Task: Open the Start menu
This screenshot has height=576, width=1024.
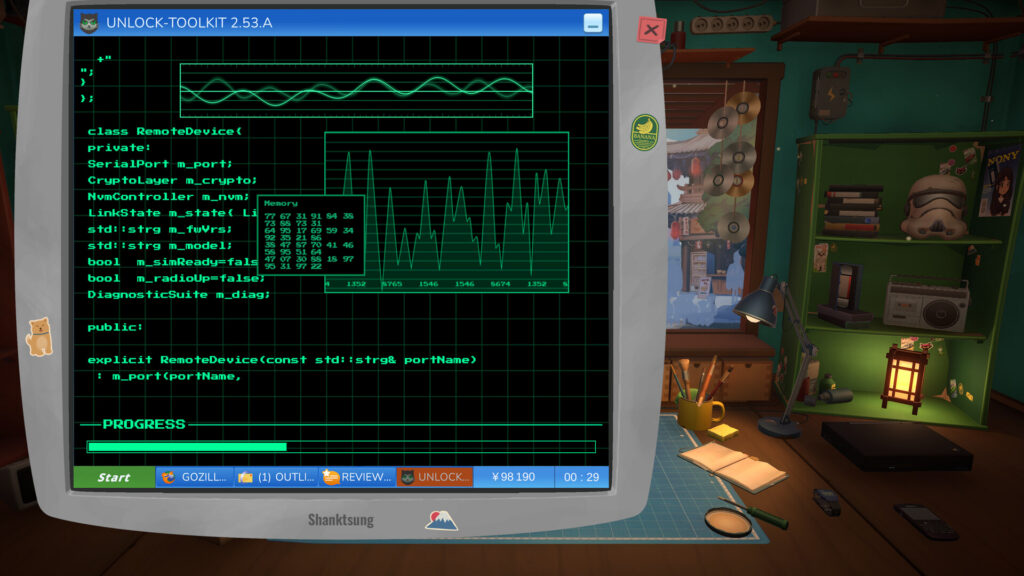Action: tap(114, 477)
